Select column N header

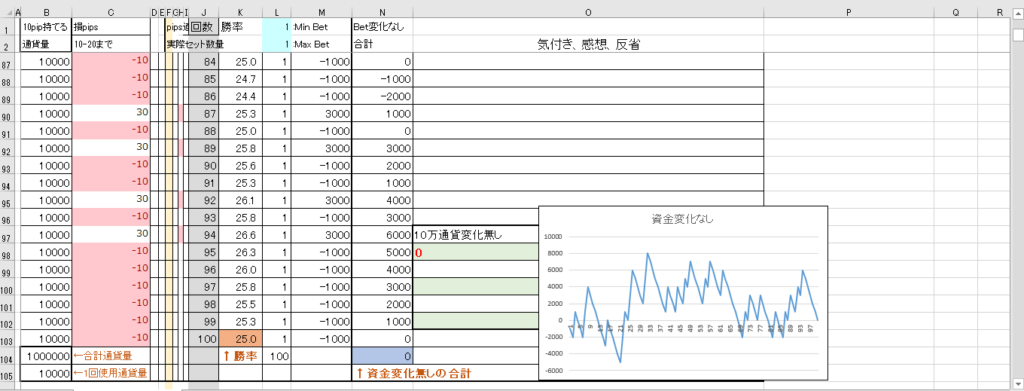pyautogui.click(x=382, y=12)
